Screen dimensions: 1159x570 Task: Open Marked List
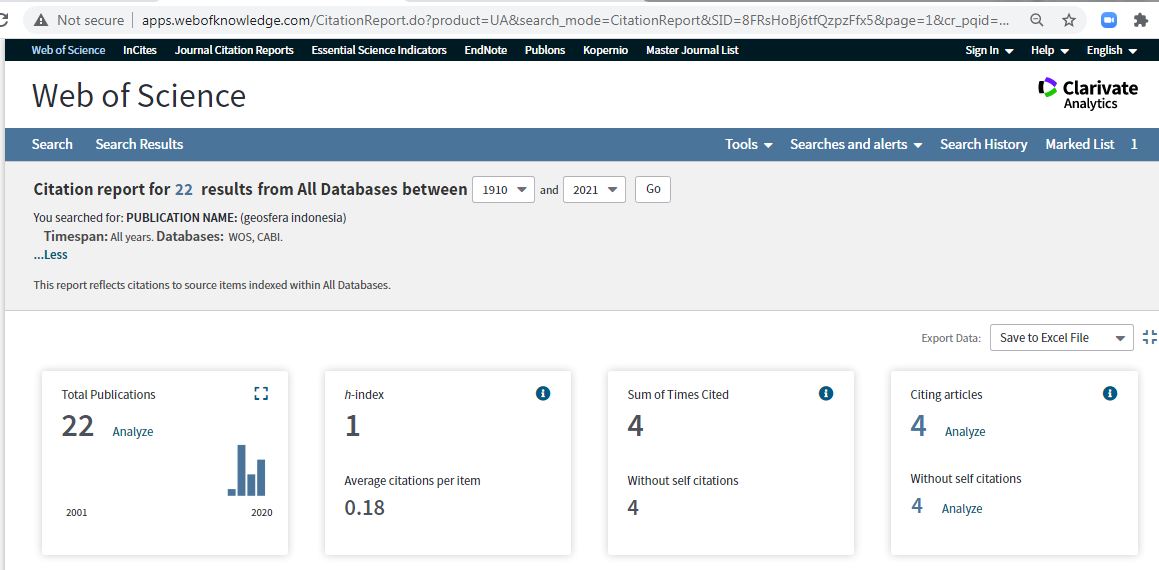click(1080, 144)
